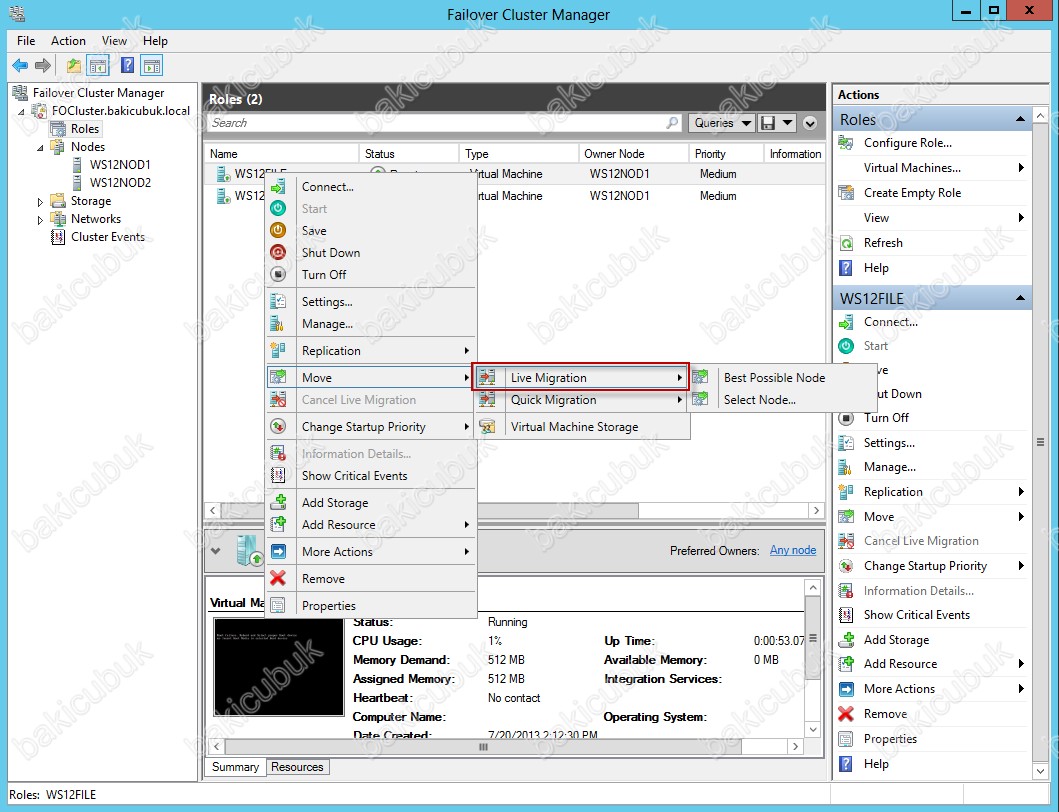This screenshot has width=1059, height=812.
Task: Open the Action menu
Action: click(x=68, y=41)
